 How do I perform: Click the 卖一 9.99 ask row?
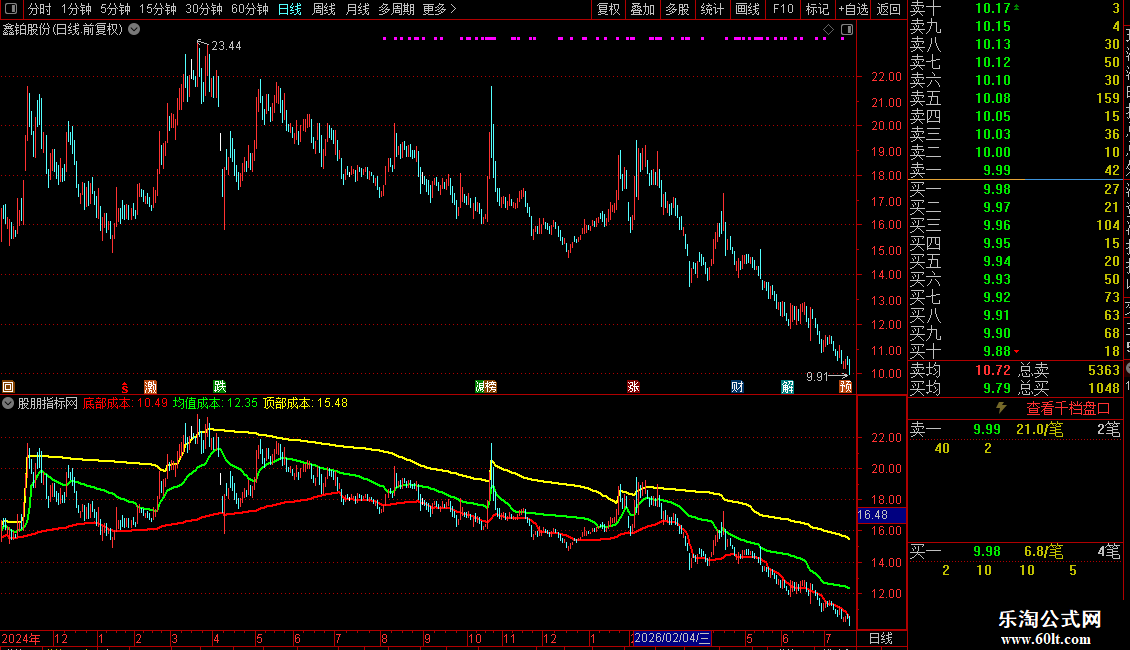[x=1015, y=170]
